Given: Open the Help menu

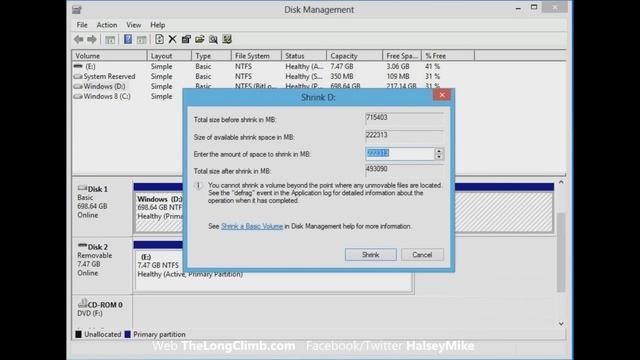Looking at the screenshot, I should [x=158, y=25].
